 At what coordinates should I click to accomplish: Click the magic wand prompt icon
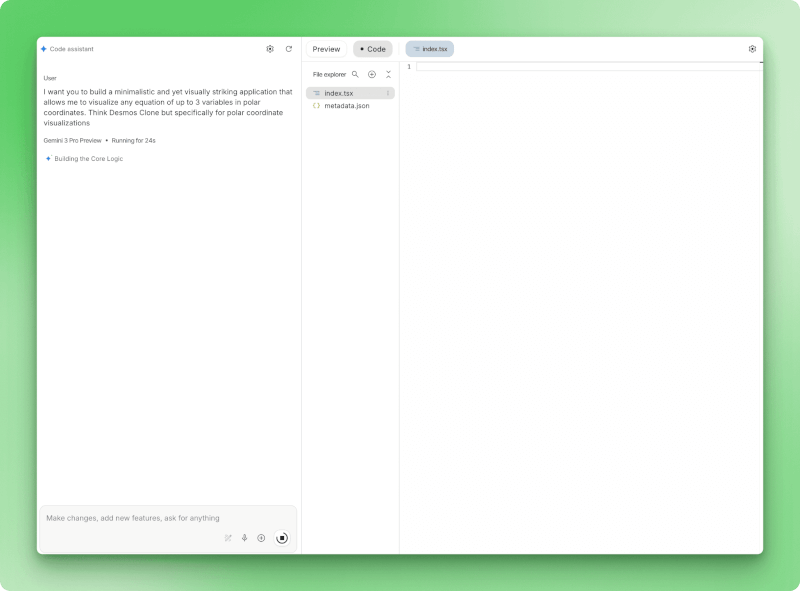coord(228,538)
